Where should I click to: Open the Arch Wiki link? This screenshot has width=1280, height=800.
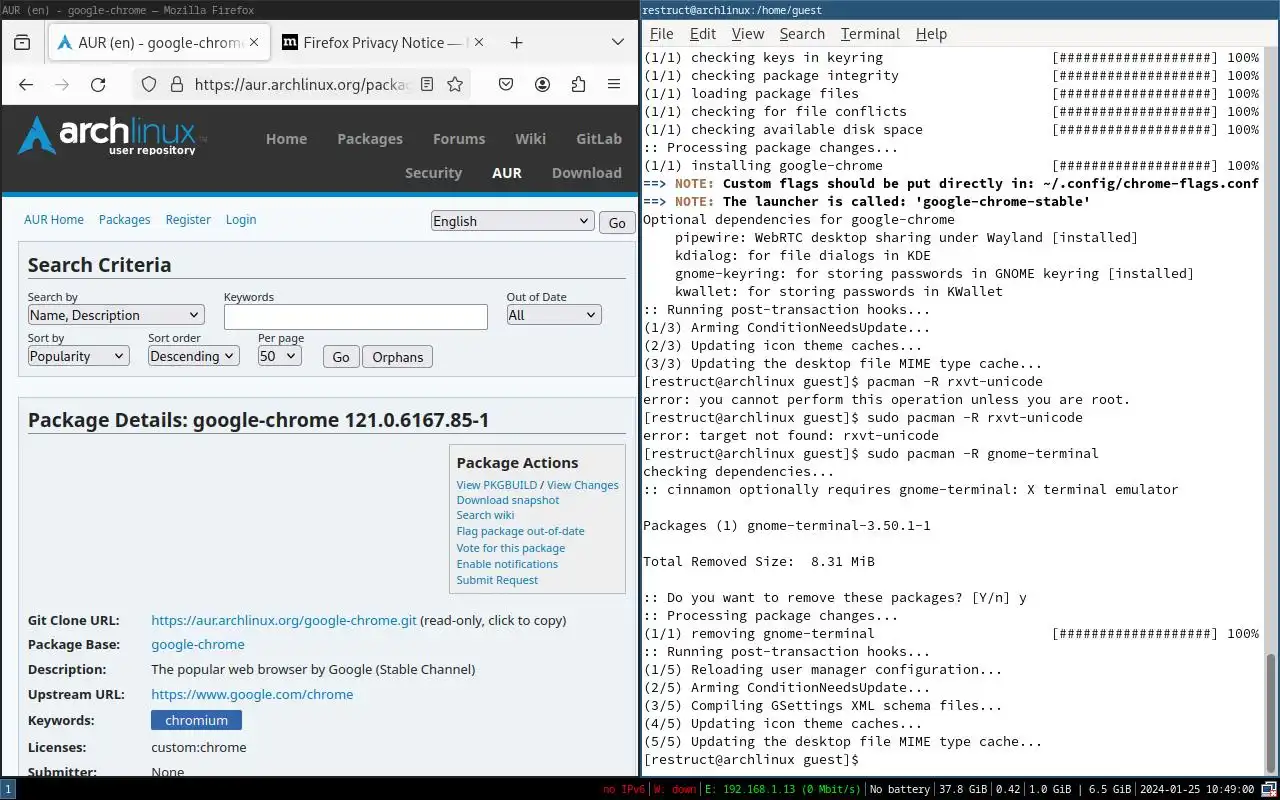pos(531,139)
